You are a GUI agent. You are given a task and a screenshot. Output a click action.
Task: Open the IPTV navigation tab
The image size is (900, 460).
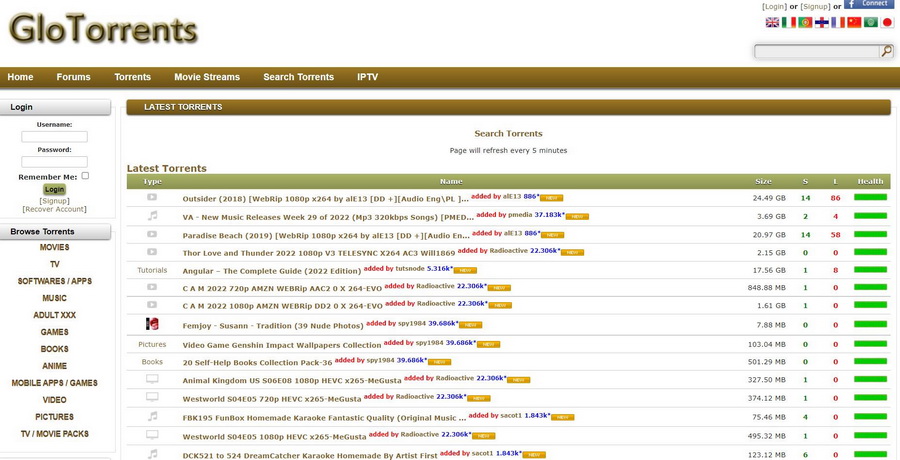367,77
